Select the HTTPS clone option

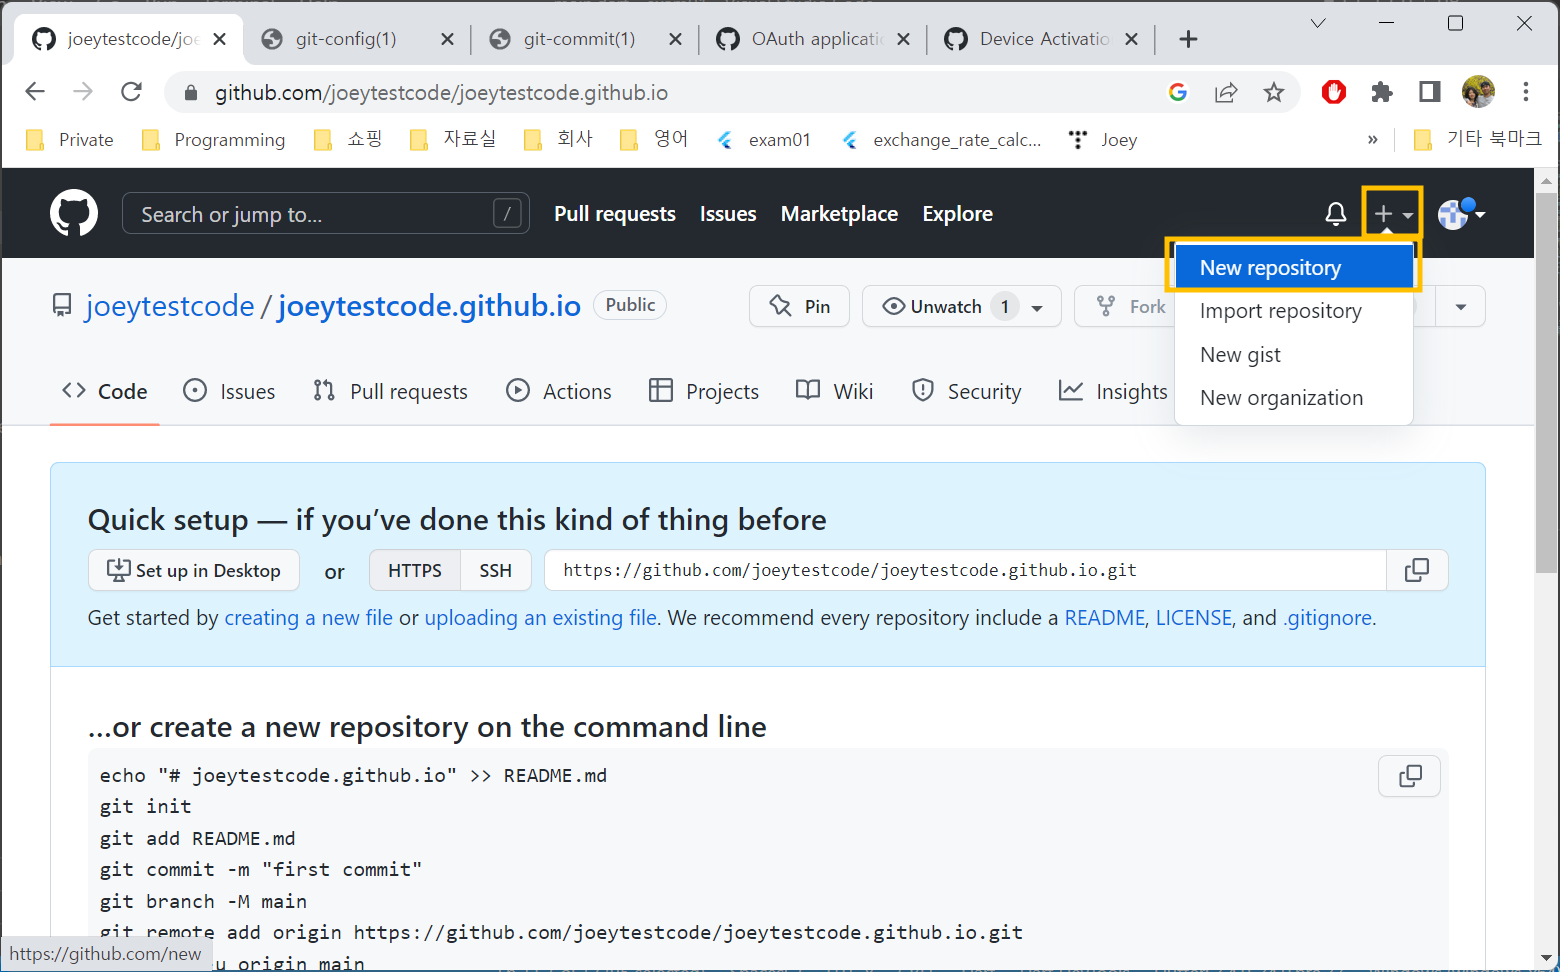(x=415, y=570)
